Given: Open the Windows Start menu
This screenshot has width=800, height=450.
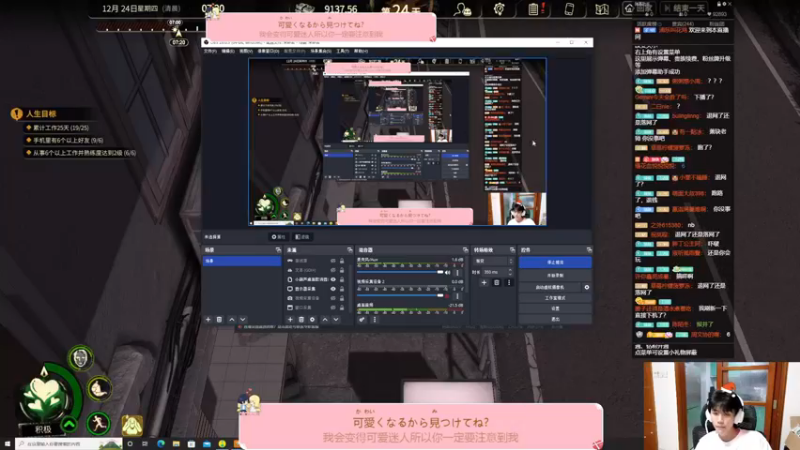Looking at the screenshot, I should tap(7, 444).
